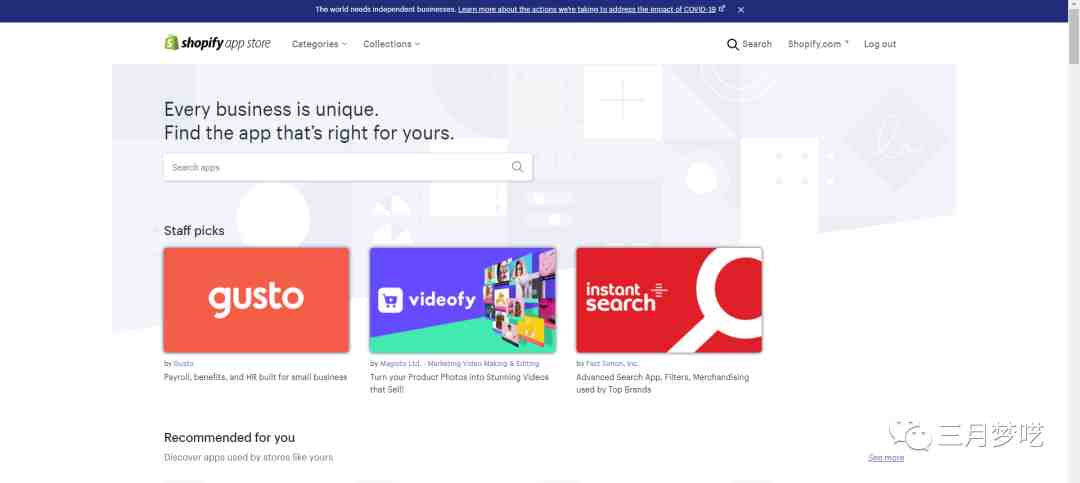This screenshot has height=483, width=1080.
Task: Click the Staff picks heading
Action: click(194, 231)
